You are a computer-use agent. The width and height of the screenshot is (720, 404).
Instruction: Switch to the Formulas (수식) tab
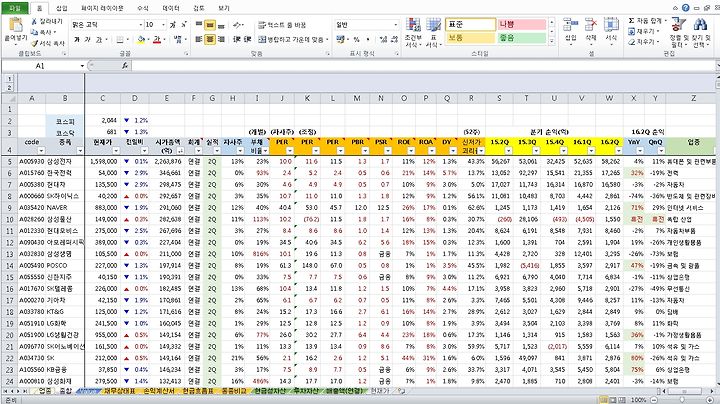pyautogui.click(x=143, y=8)
